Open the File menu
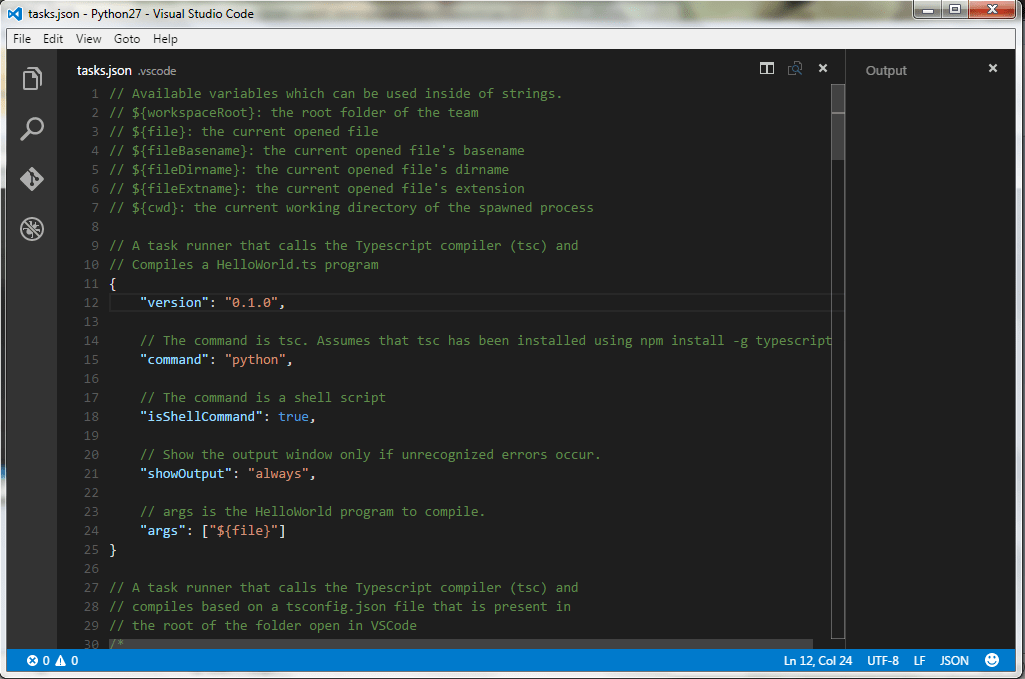 (22, 39)
